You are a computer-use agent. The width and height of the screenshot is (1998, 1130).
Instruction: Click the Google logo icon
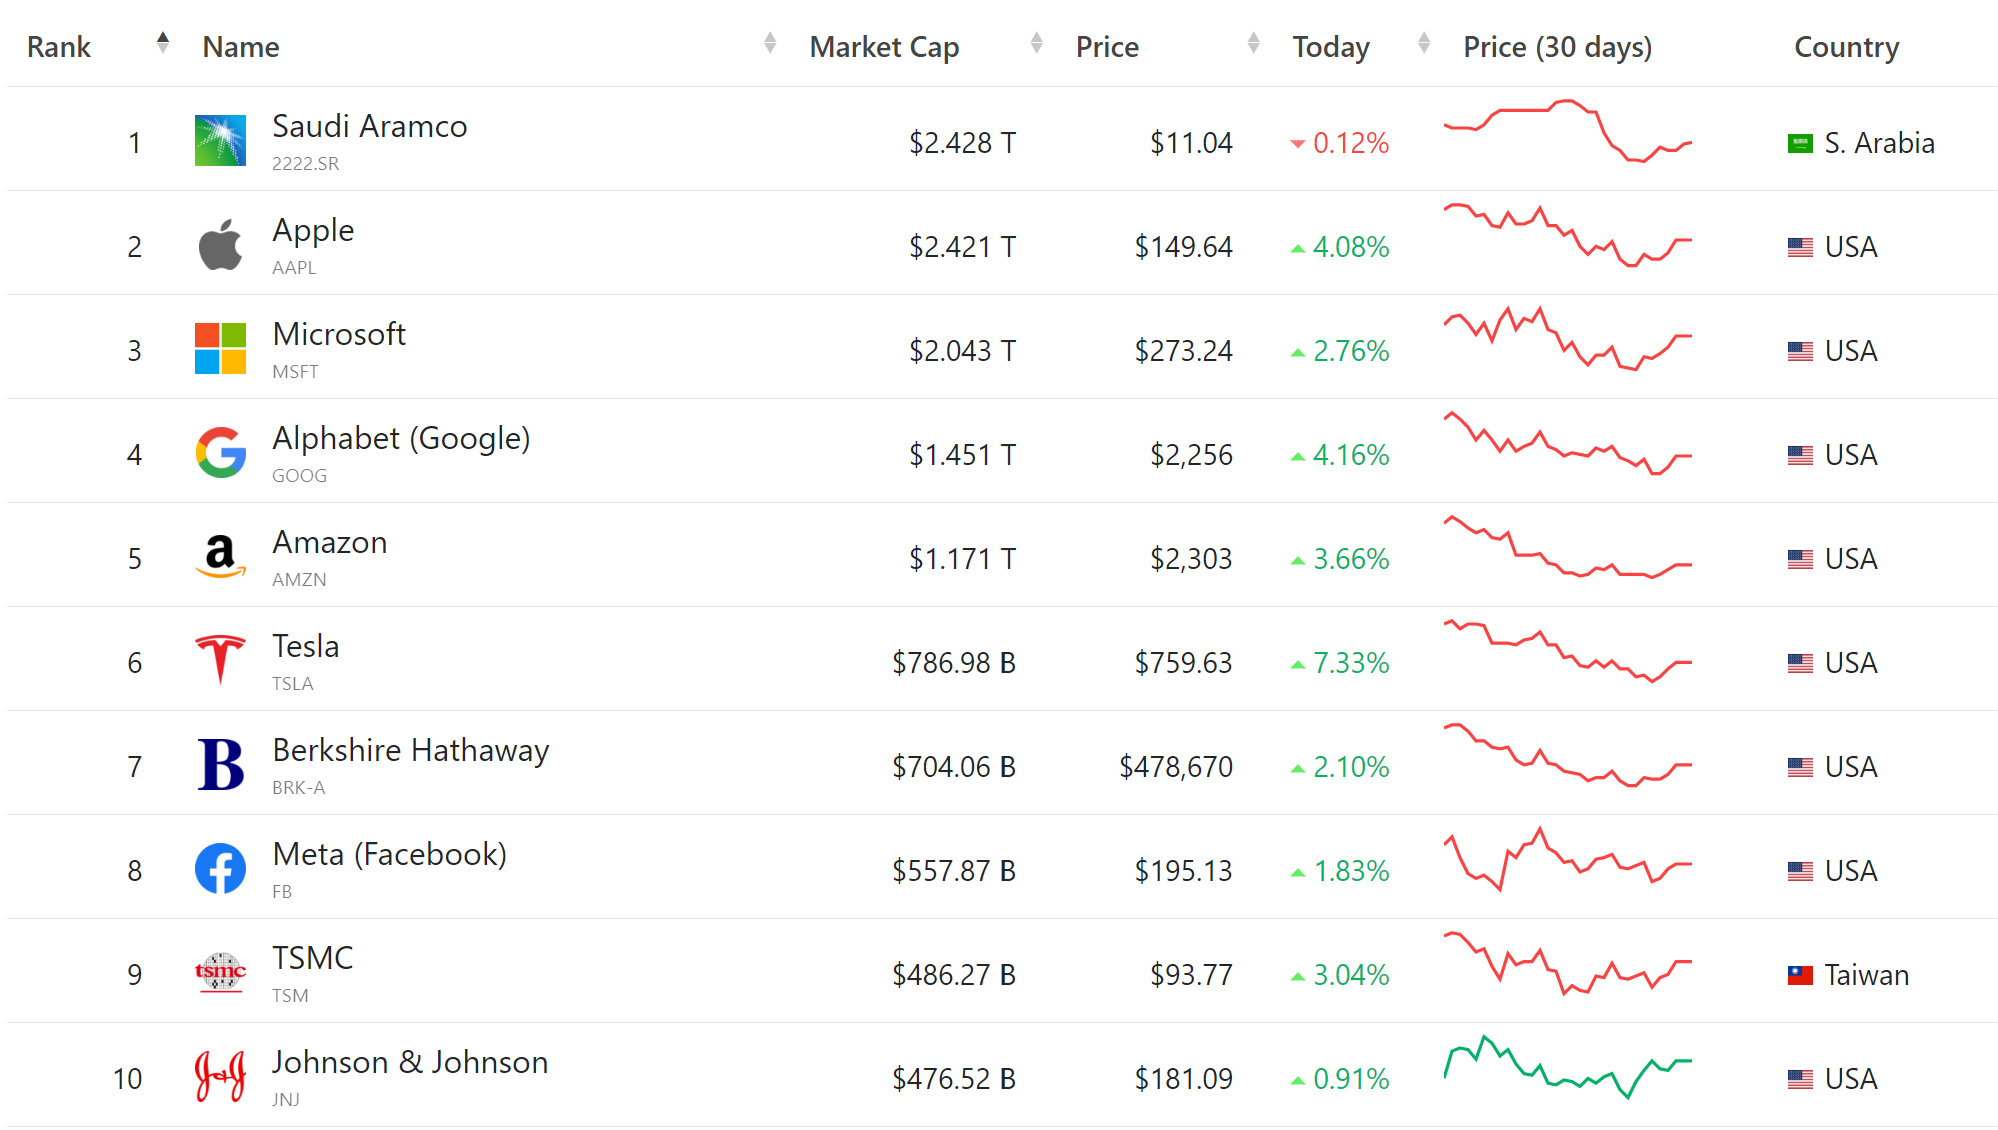220,453
